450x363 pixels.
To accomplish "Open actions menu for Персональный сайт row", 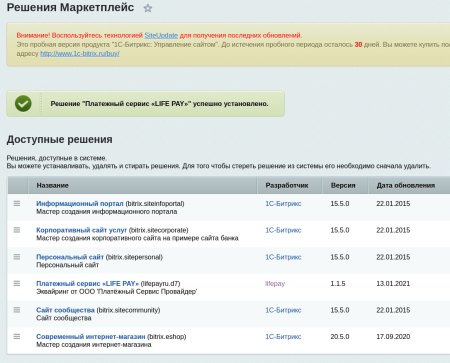I will coord(17,257).
